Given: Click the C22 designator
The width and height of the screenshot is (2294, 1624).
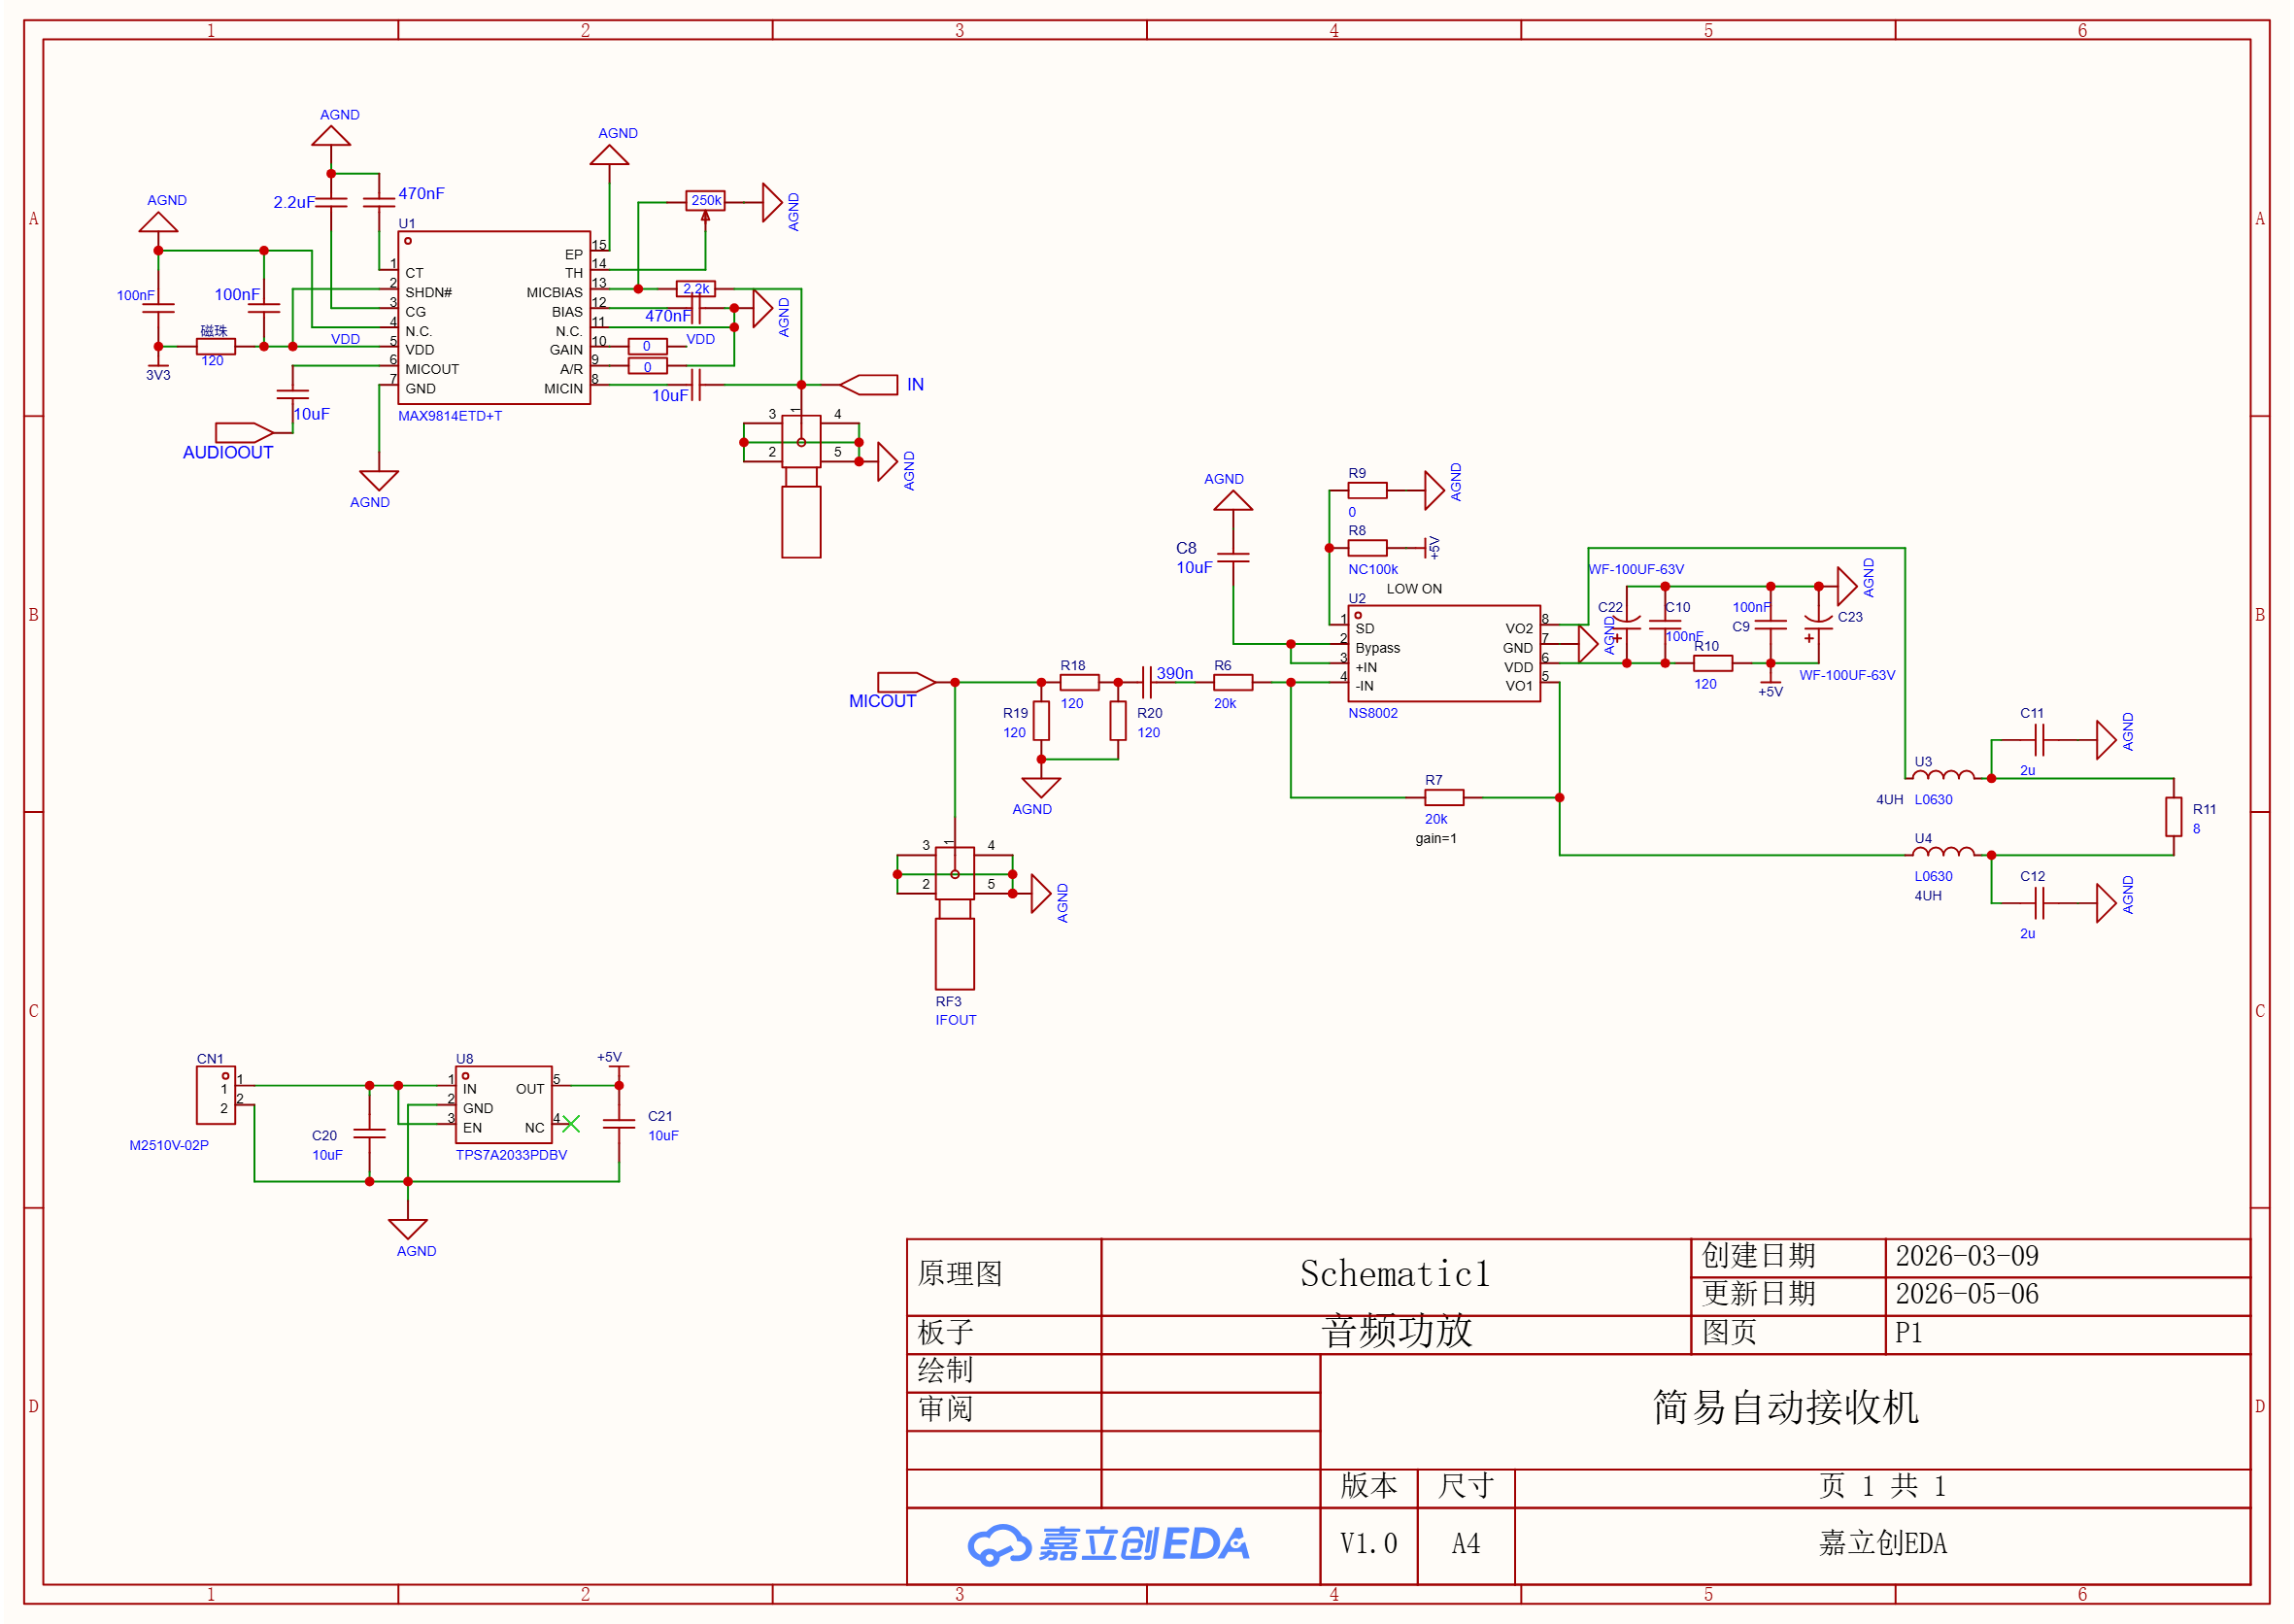Looking at the screenshot, I should pos(1610,607).
